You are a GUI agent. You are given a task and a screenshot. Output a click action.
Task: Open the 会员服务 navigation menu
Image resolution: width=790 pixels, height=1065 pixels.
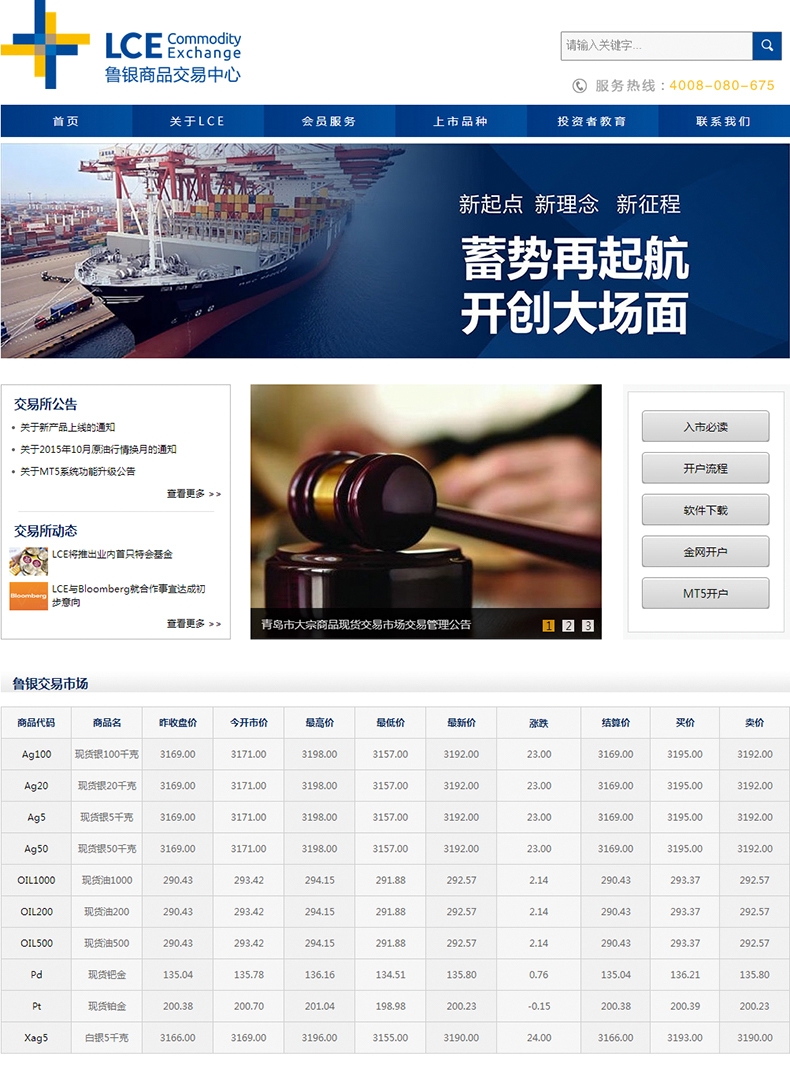click(x=329, y=121)
